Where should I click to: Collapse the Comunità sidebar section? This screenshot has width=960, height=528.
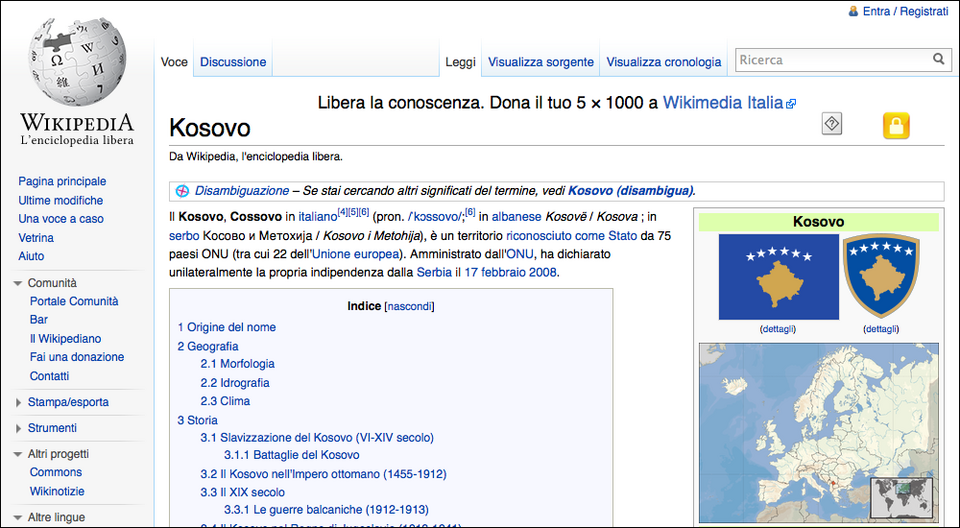18,283
